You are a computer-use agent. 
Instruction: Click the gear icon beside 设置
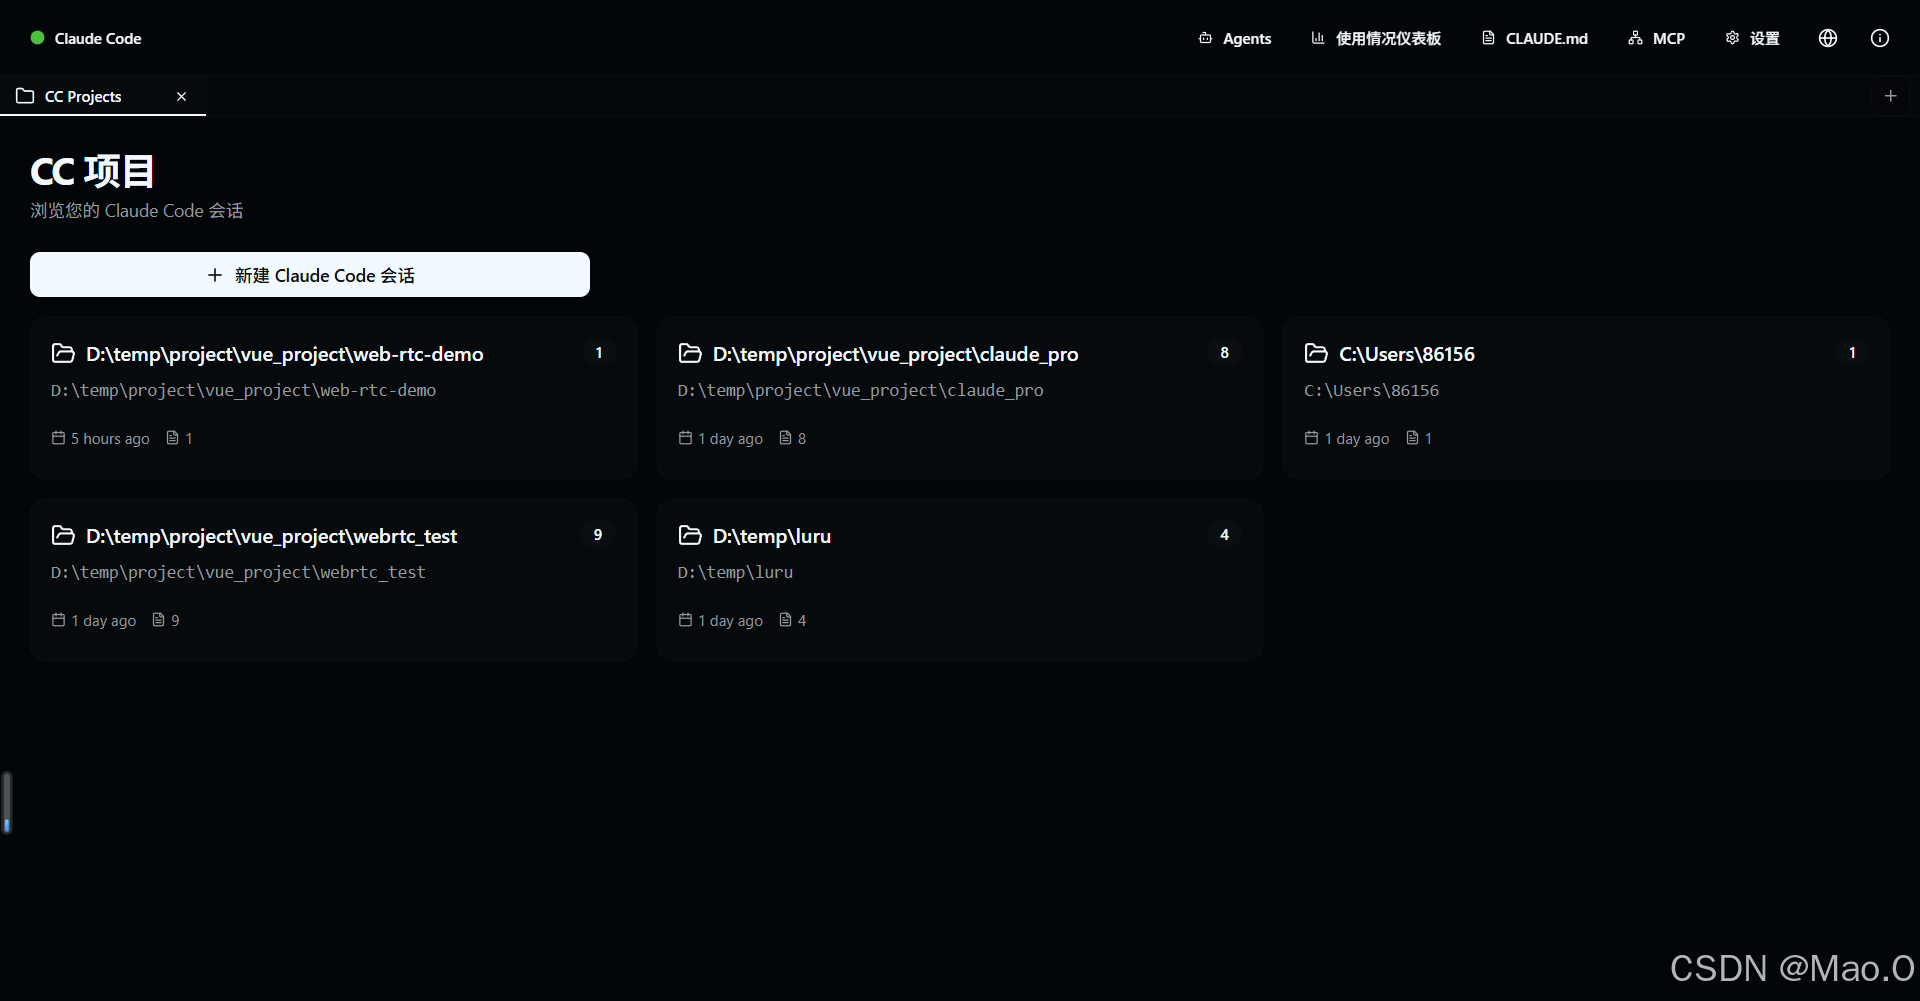1732,38
